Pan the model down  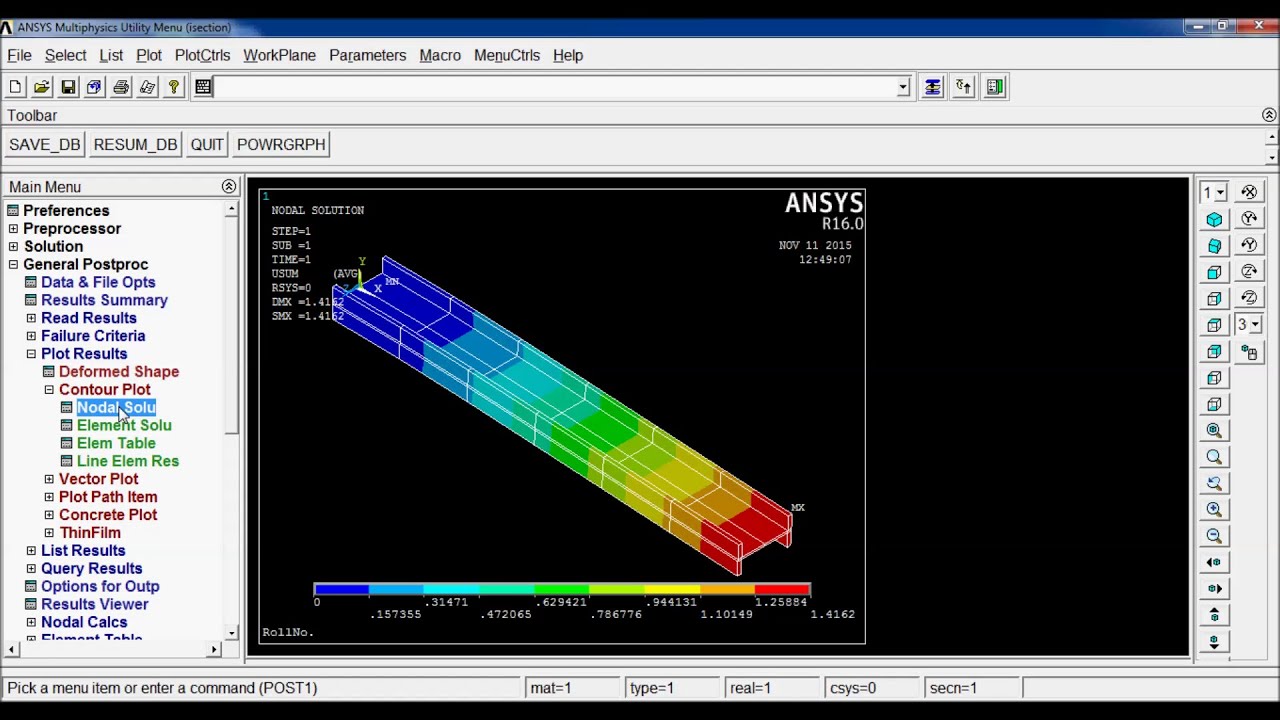1214,641
